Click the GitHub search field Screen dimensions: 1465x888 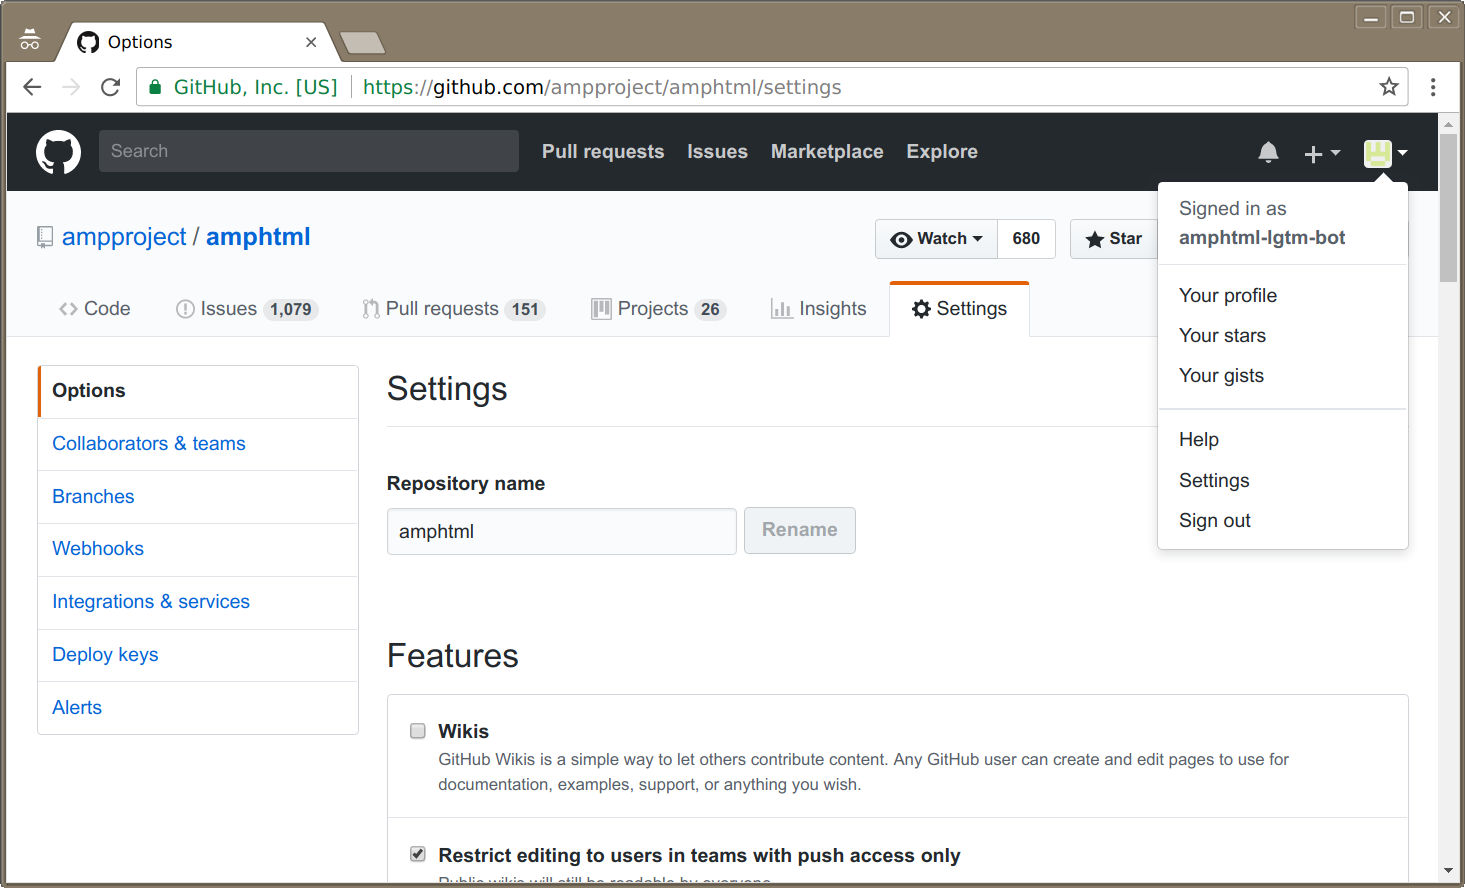(309, 151)
